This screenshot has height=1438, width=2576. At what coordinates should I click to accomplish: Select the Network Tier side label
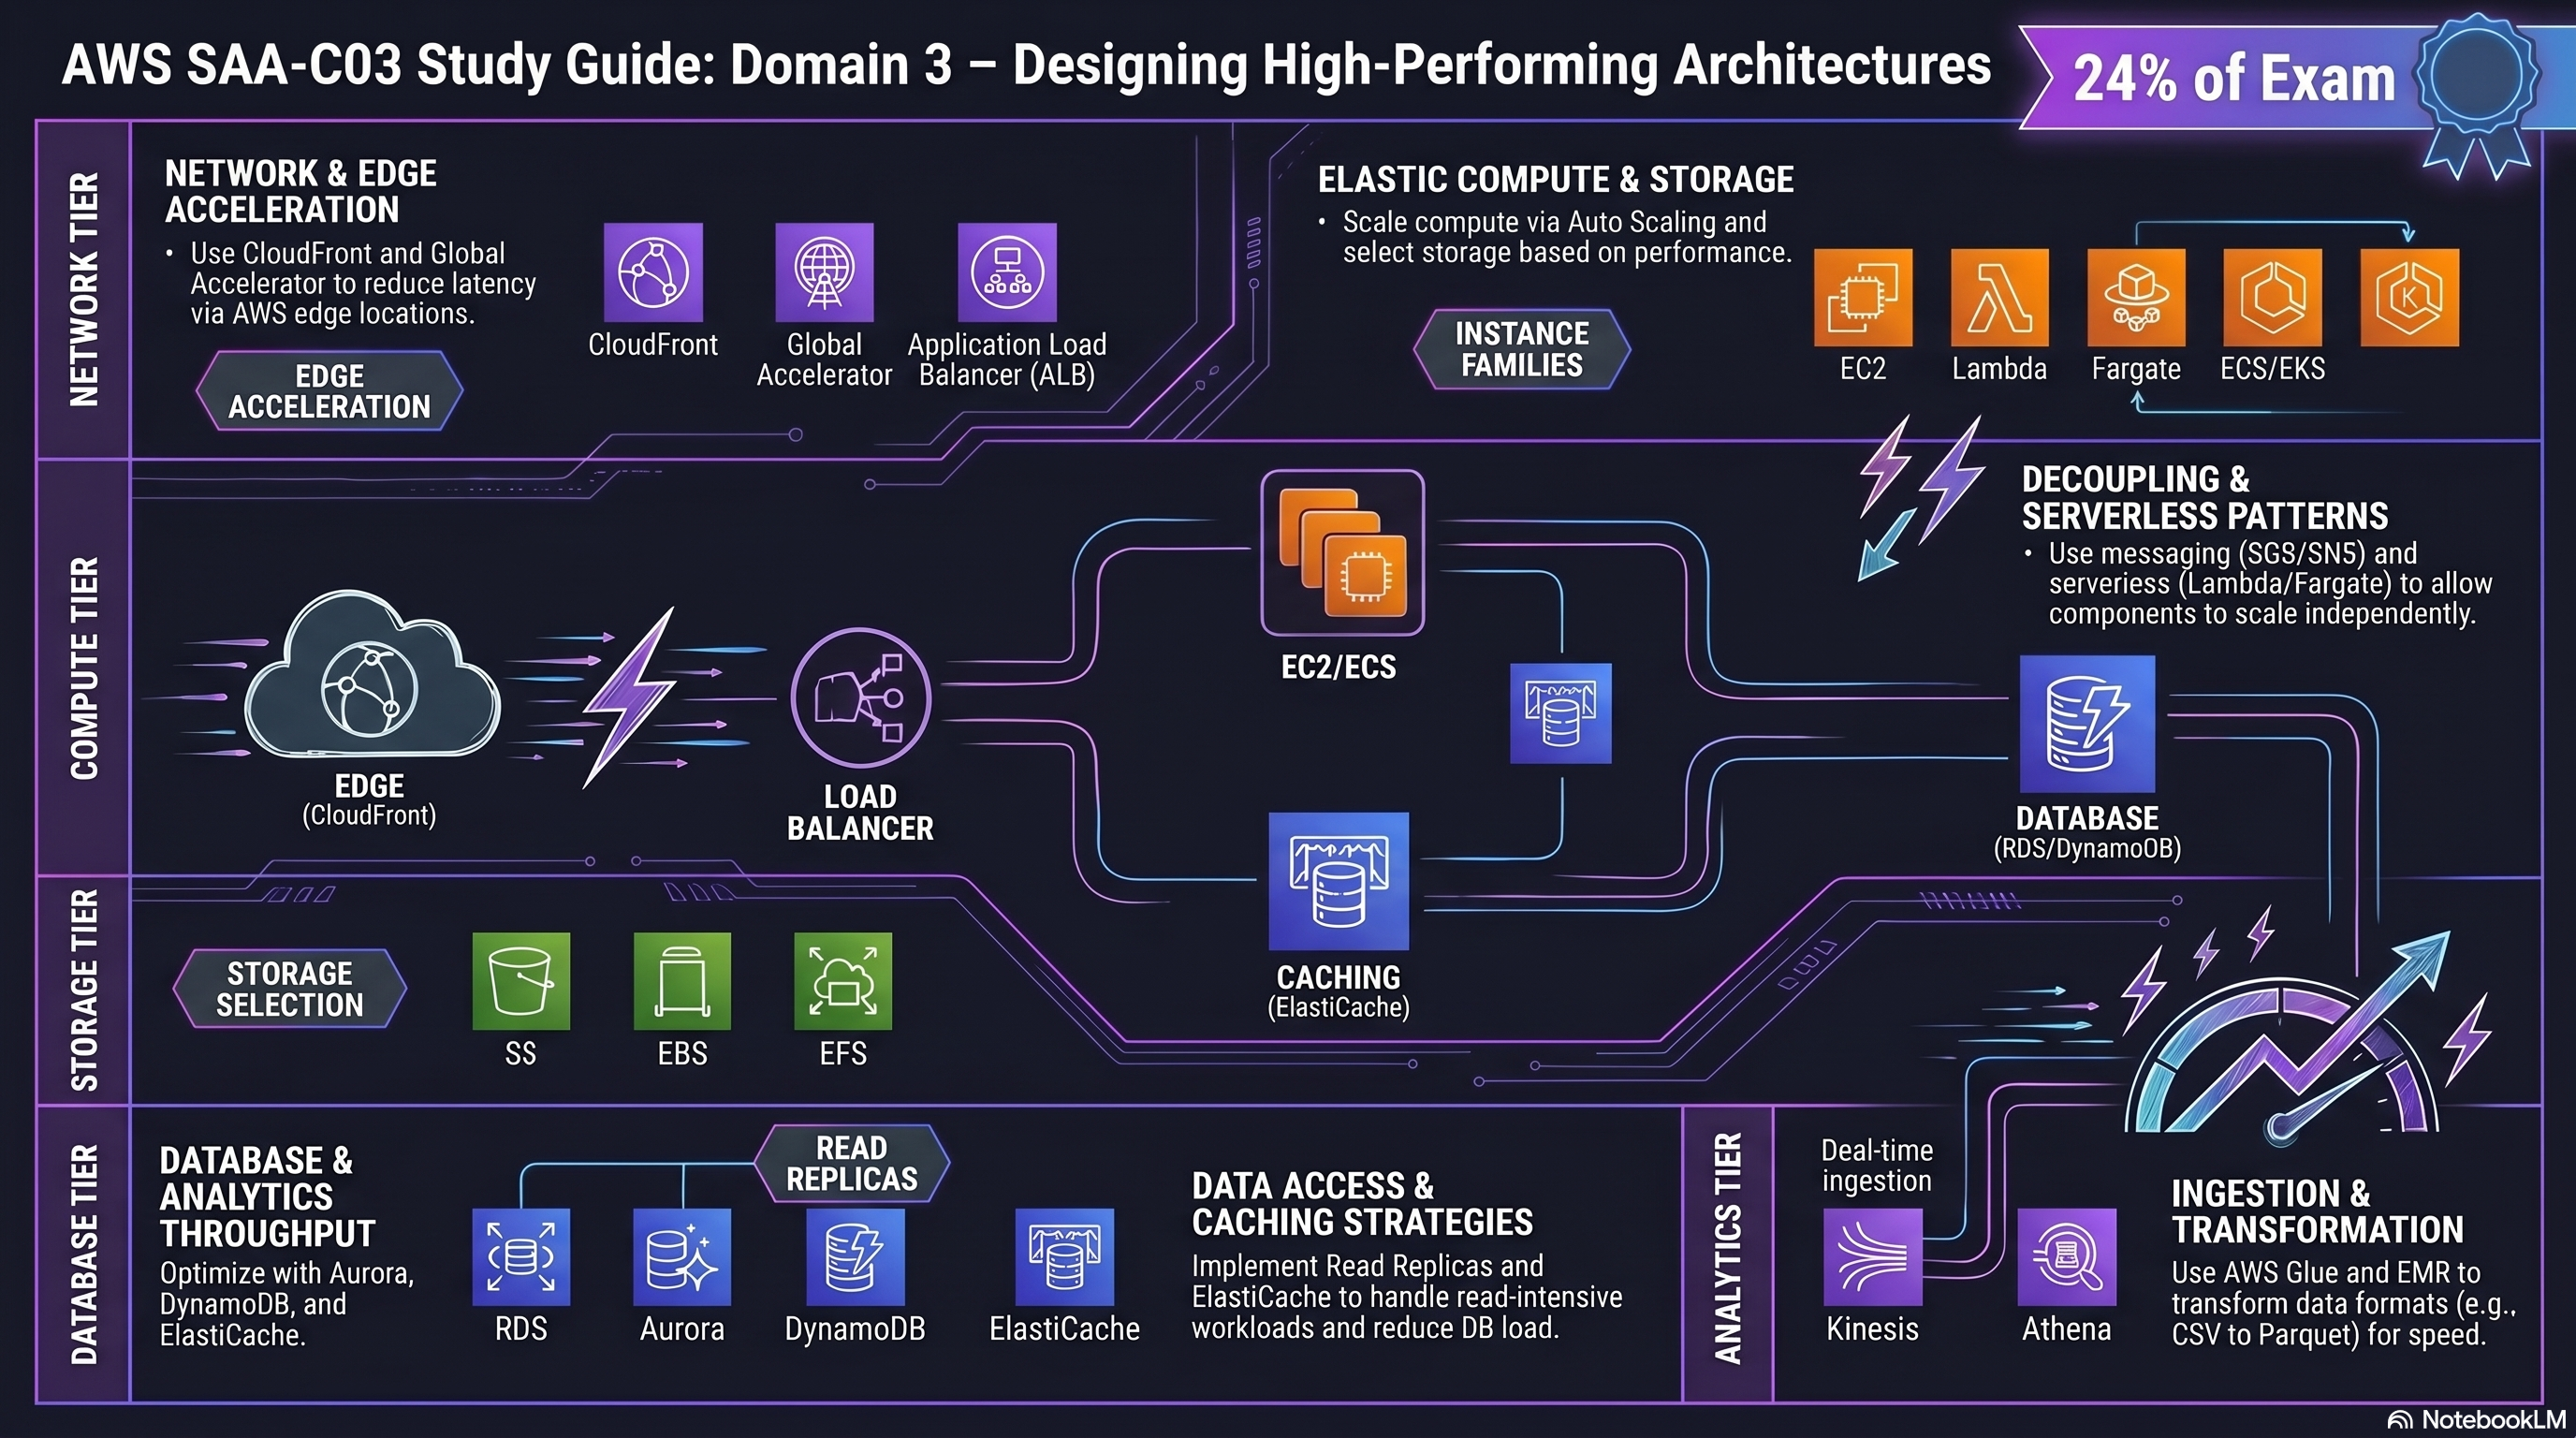coord(84,289)
